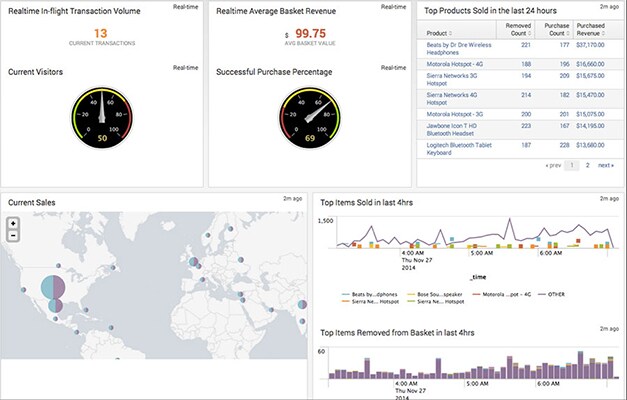627x400 pixels.
Task: Click the largest sales bubble over North America
Action: pos(51,288)
